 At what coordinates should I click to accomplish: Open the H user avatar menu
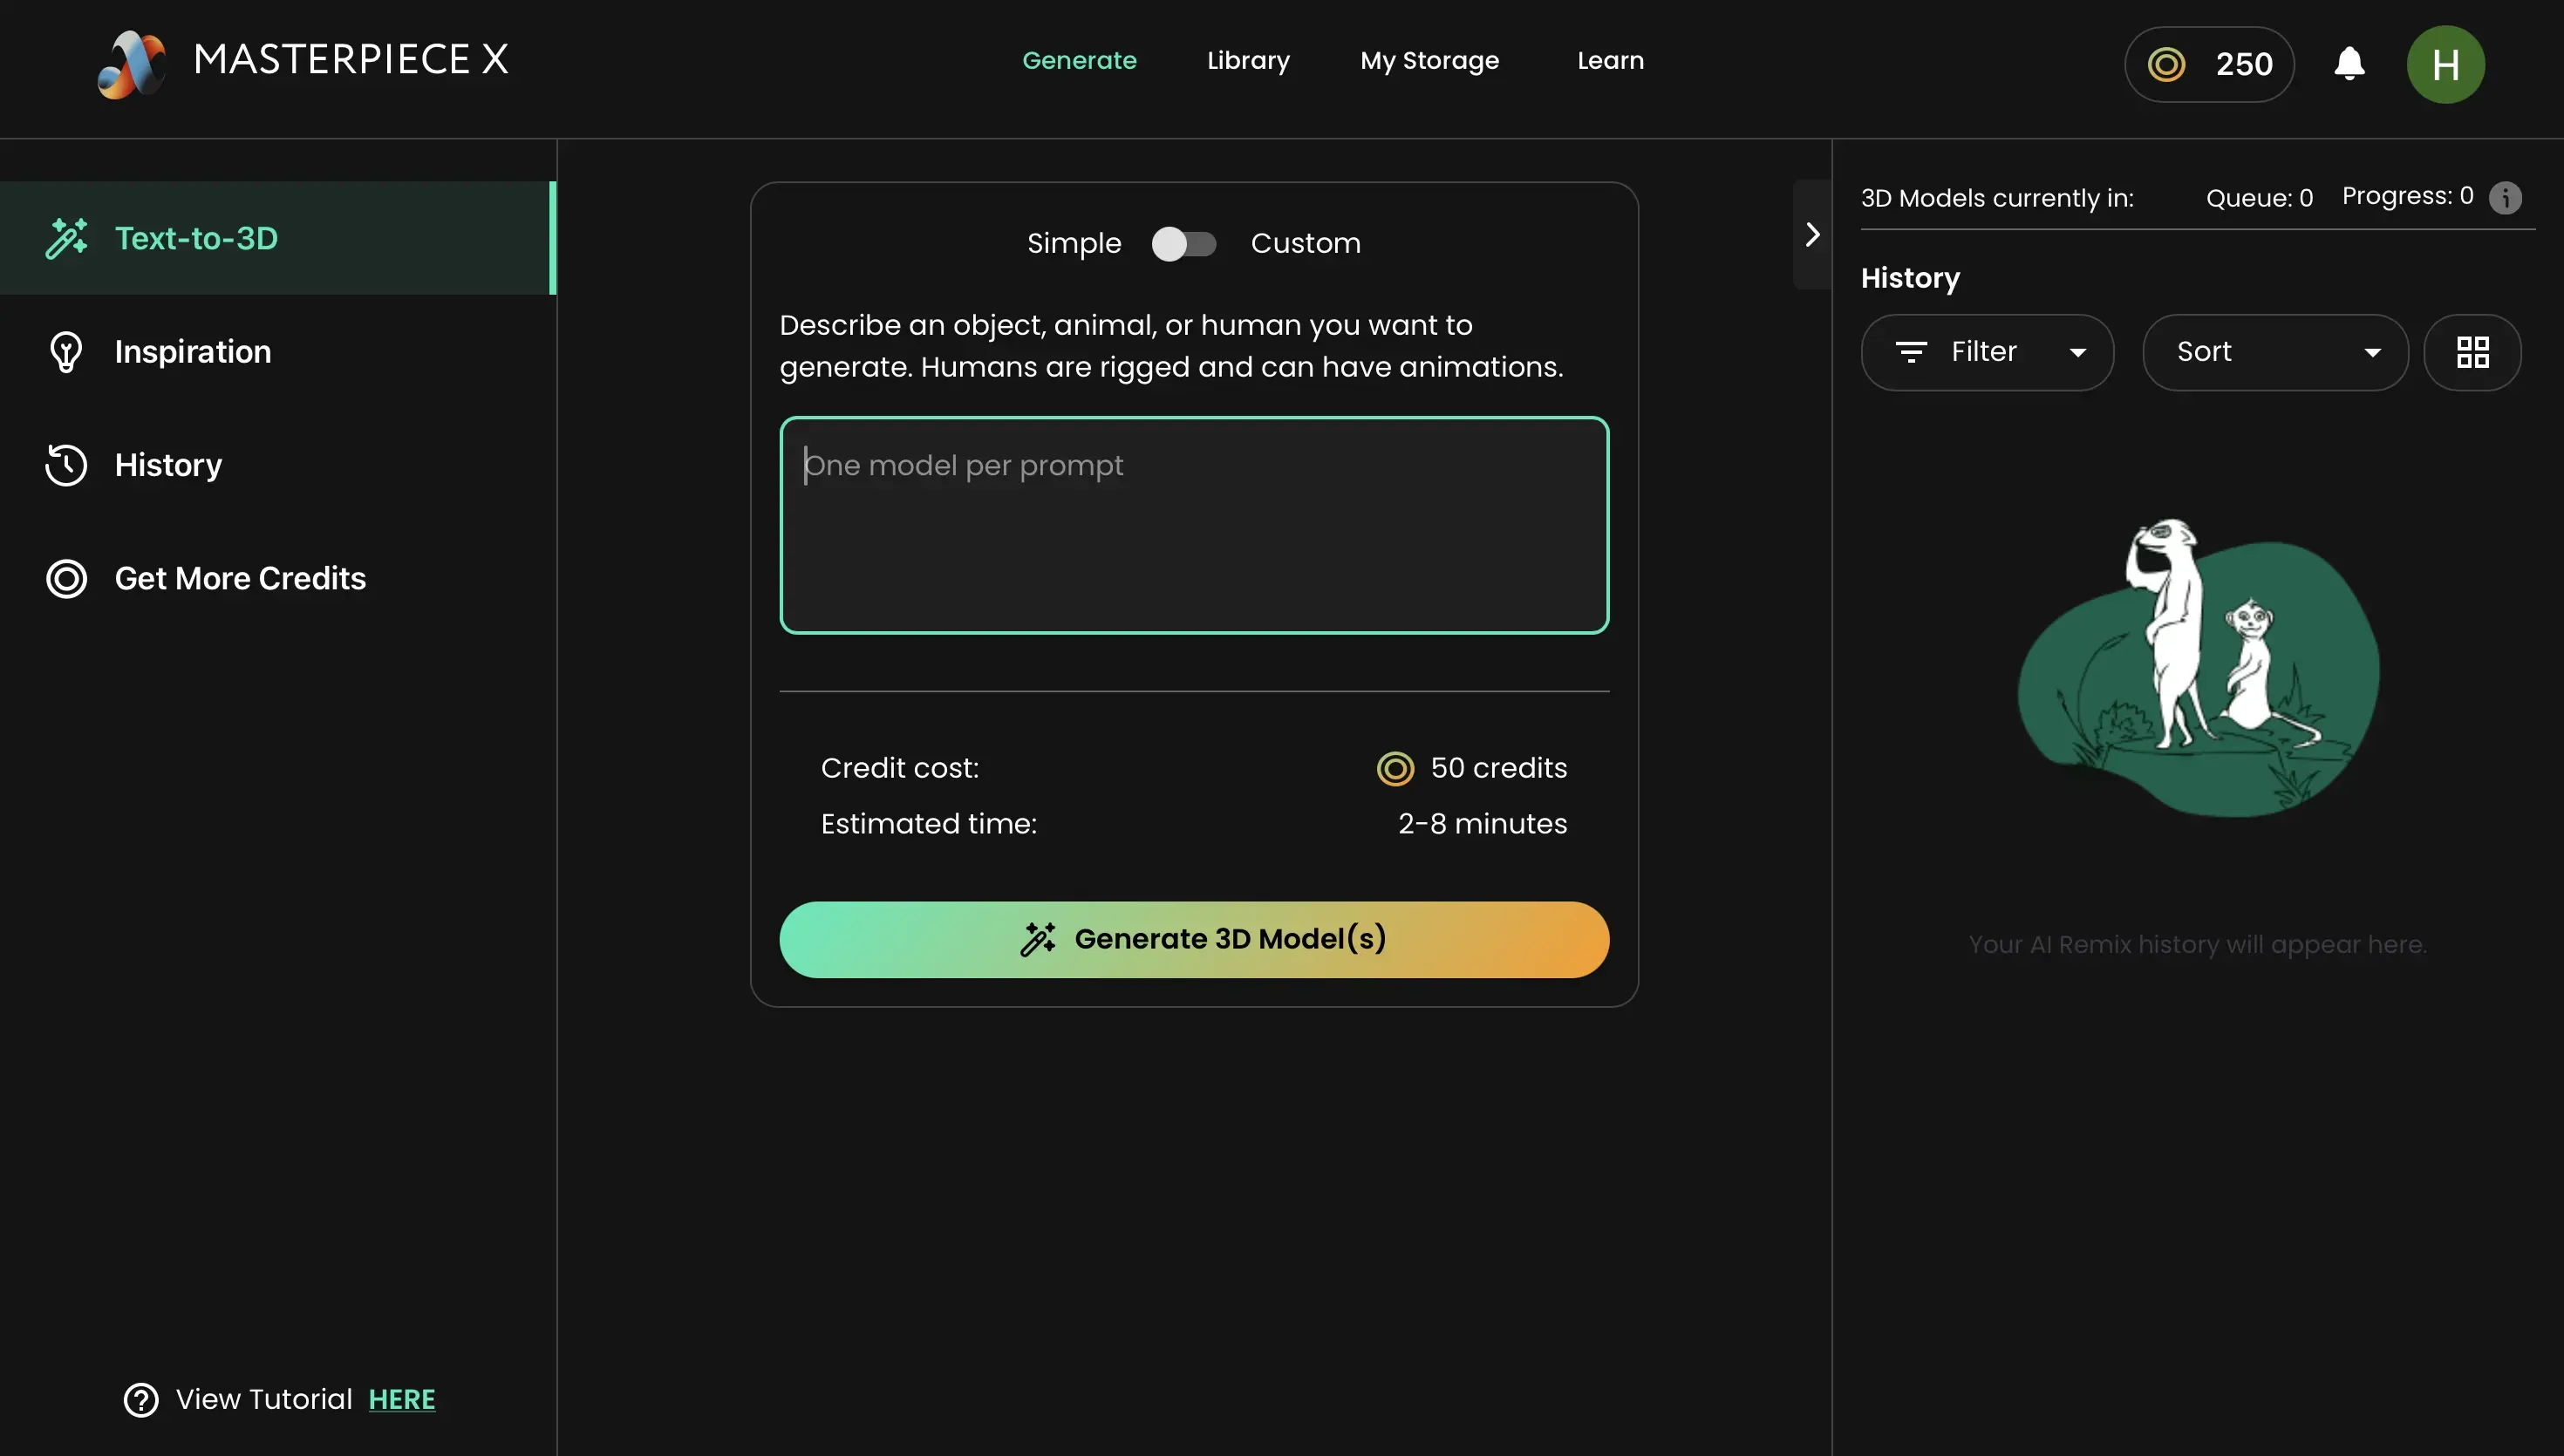pos(2445,65)
